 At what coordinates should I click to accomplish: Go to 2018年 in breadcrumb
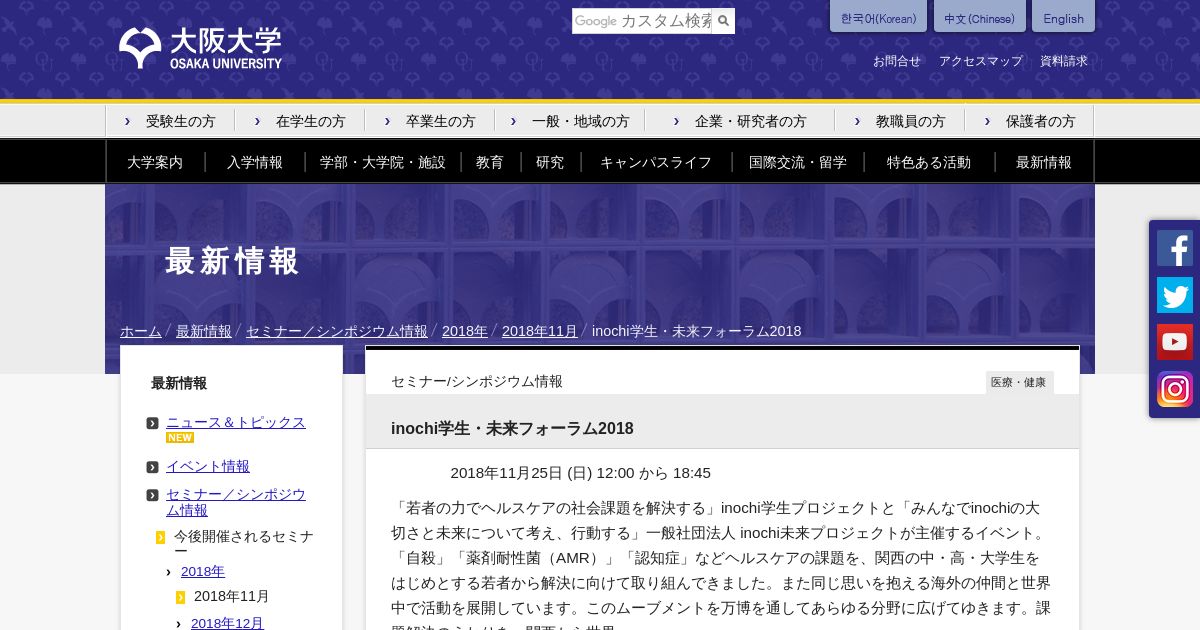coord(465,331)
